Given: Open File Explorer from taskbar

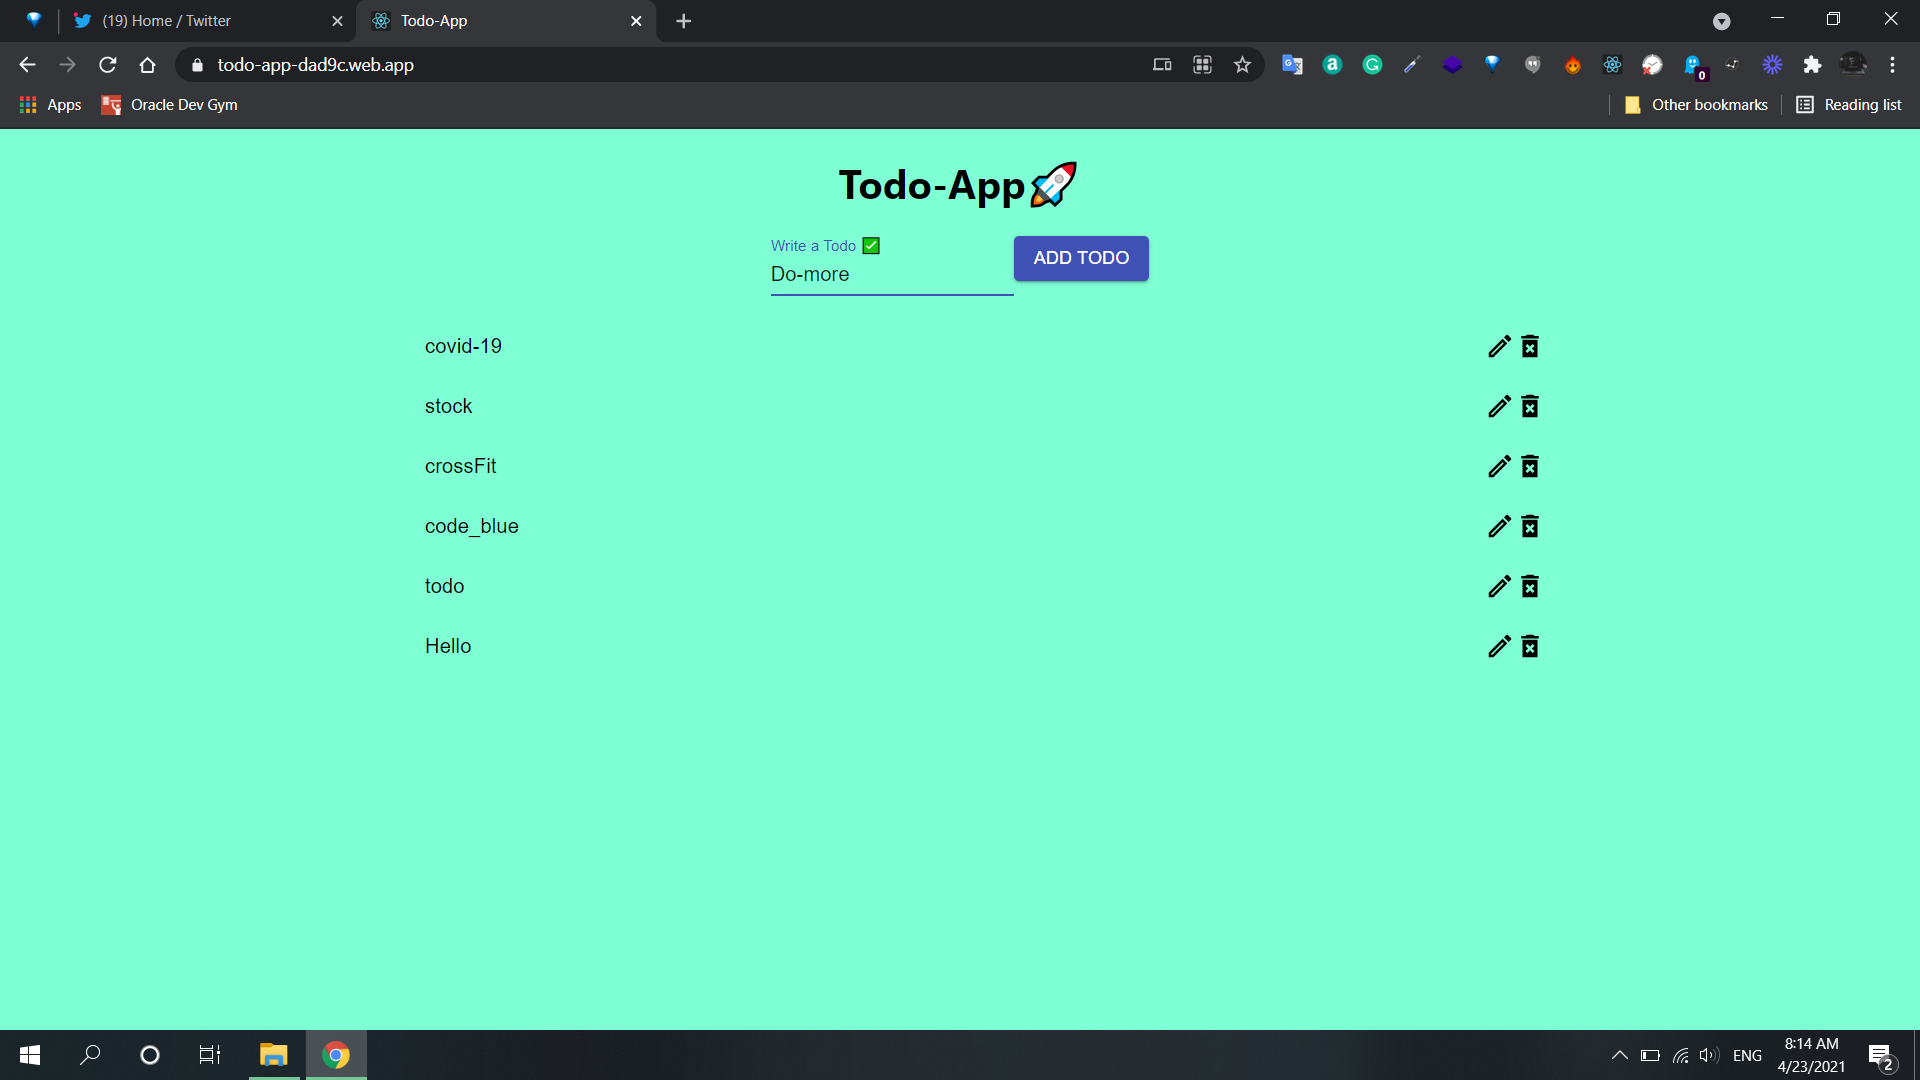Looking at the screenshot, I should (273, 1055).
